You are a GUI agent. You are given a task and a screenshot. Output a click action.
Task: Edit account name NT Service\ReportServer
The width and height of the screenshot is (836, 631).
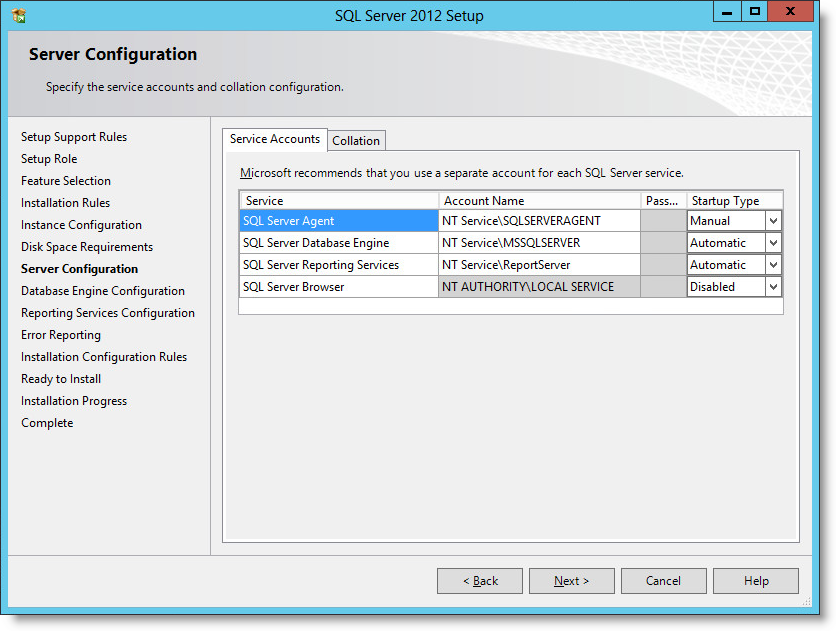(x=540, y=265)
